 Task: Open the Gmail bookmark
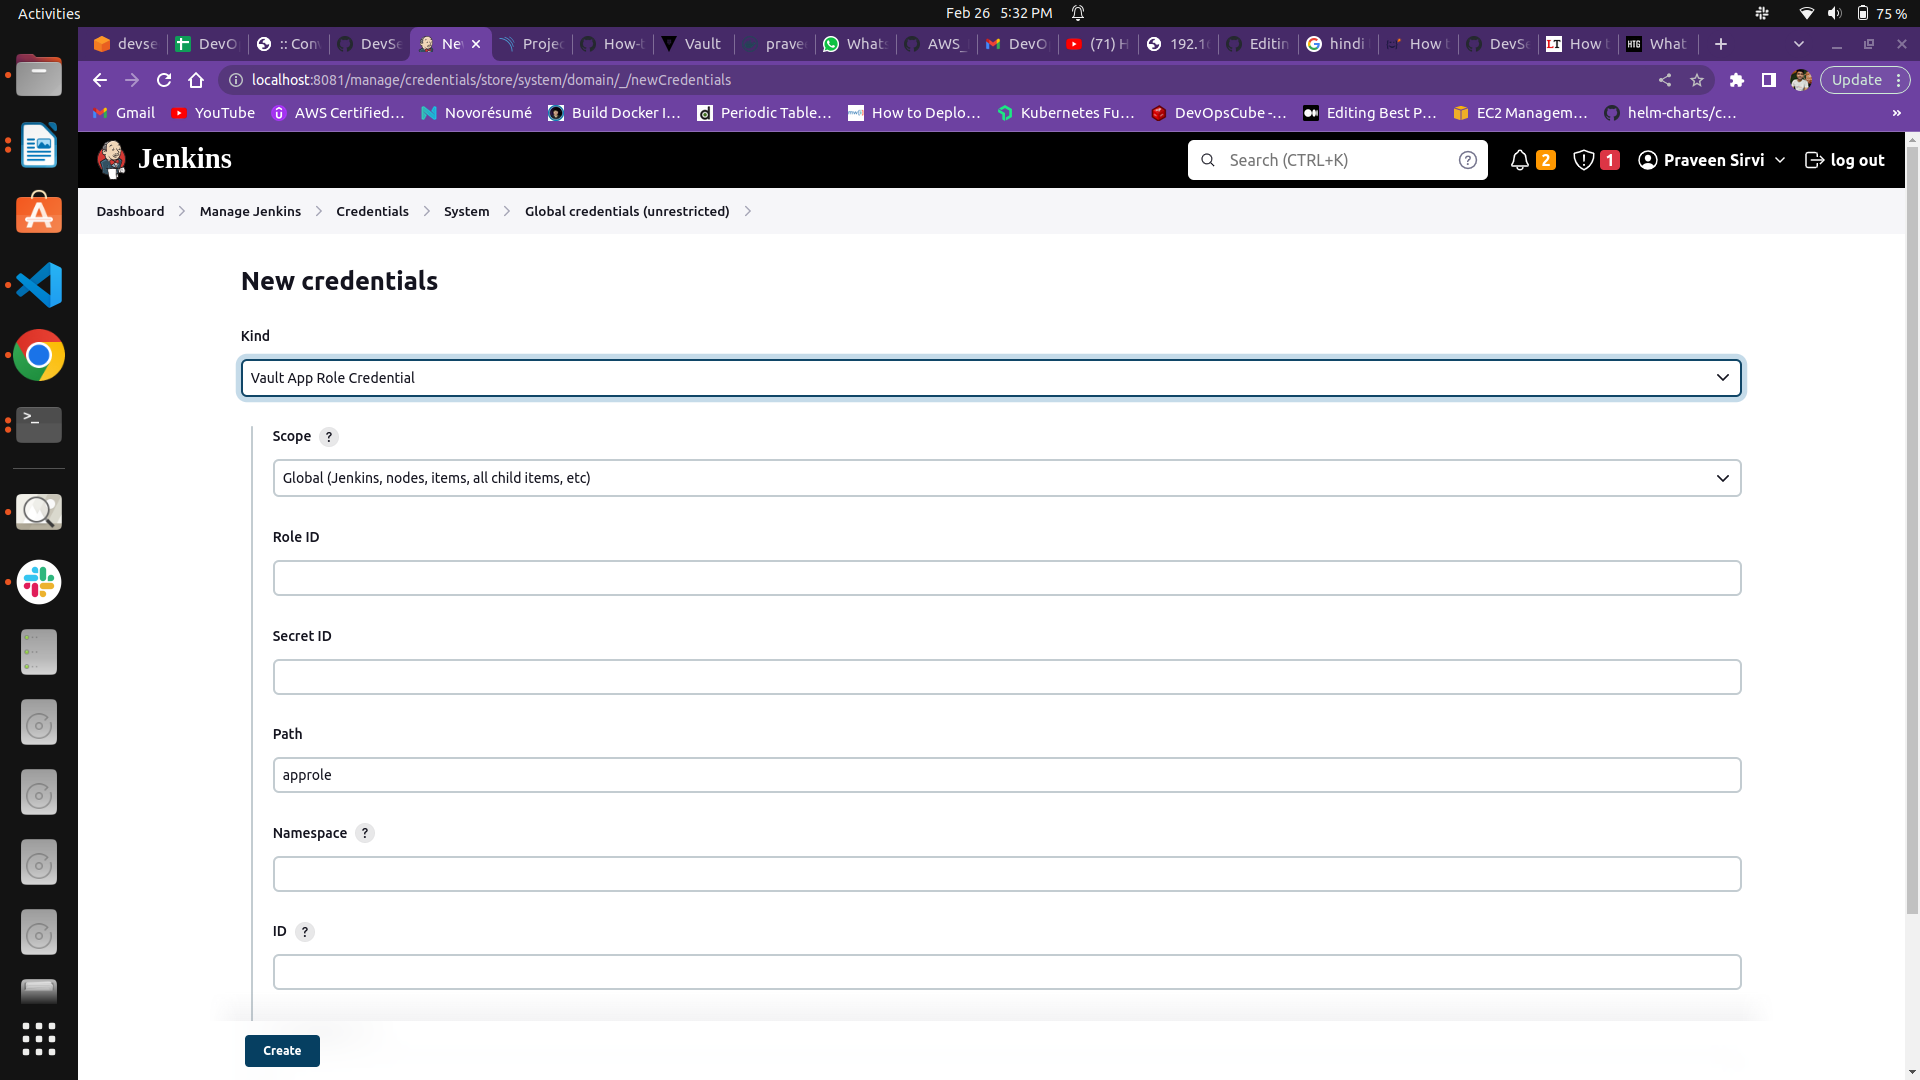pos(124,113)
